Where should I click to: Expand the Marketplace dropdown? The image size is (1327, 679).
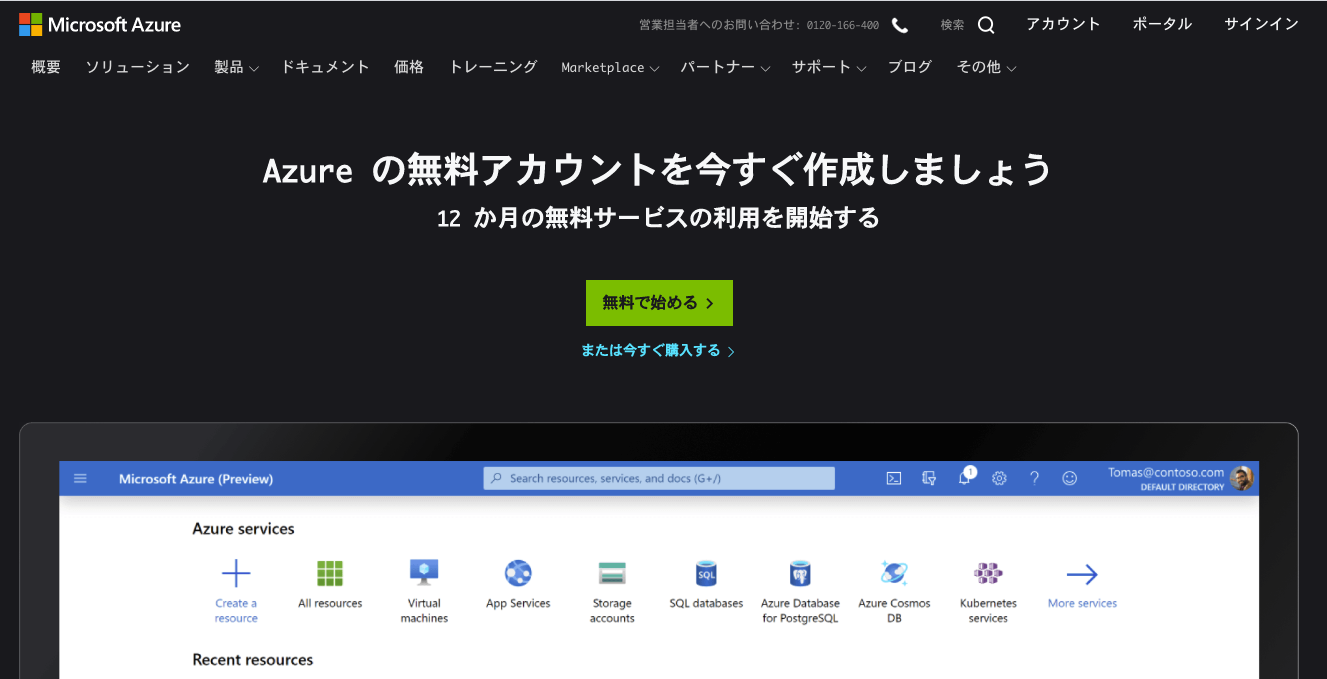[610, 67]
